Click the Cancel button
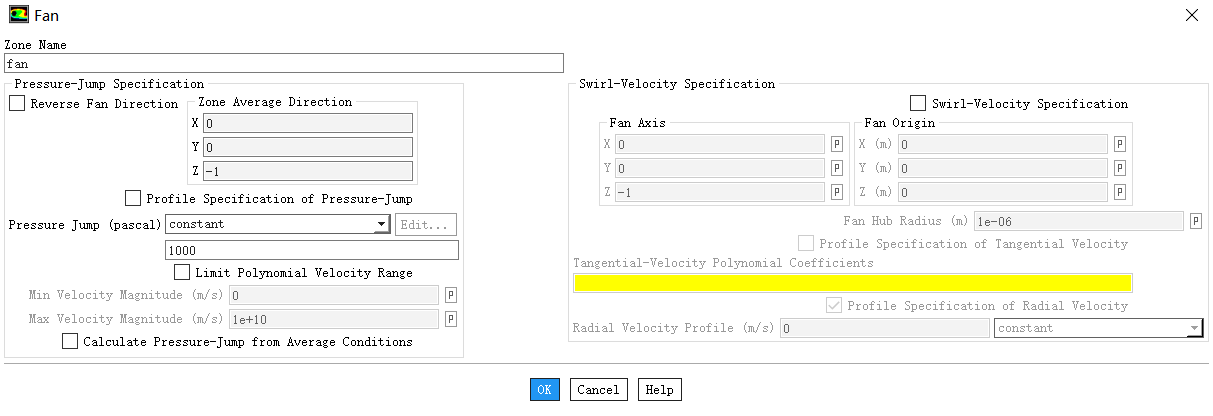The width and height of the screenshot is (1213, 416). (x=598, y=390)
